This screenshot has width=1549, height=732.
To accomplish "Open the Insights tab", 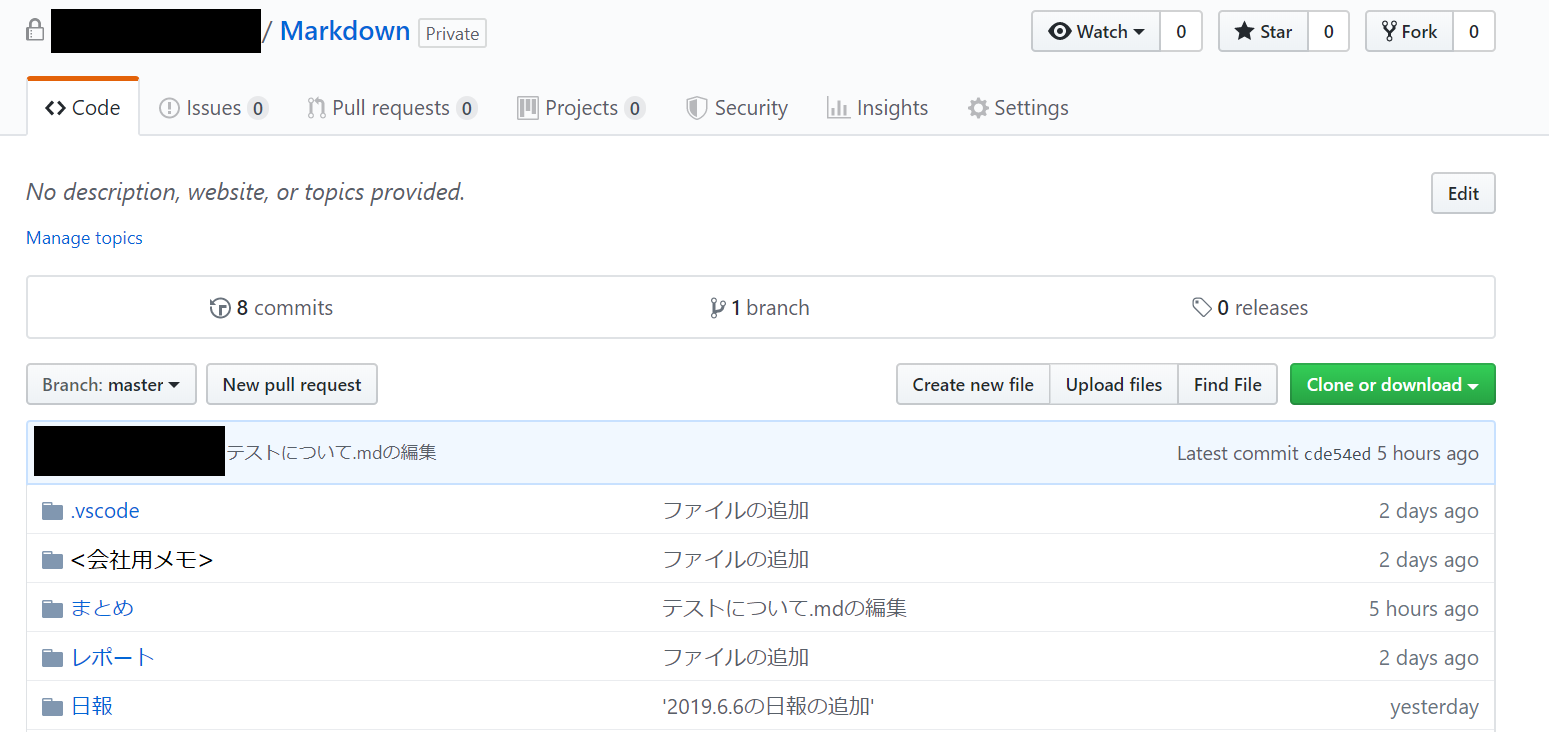I will (x=878, y=108).
